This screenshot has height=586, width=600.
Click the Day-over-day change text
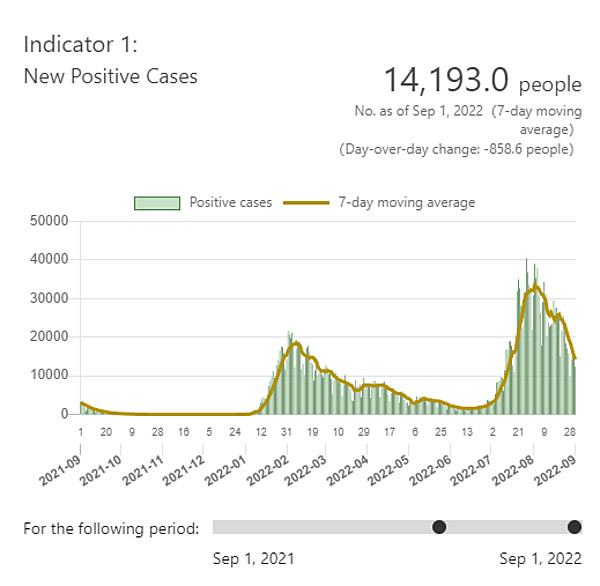click(457, 149)
